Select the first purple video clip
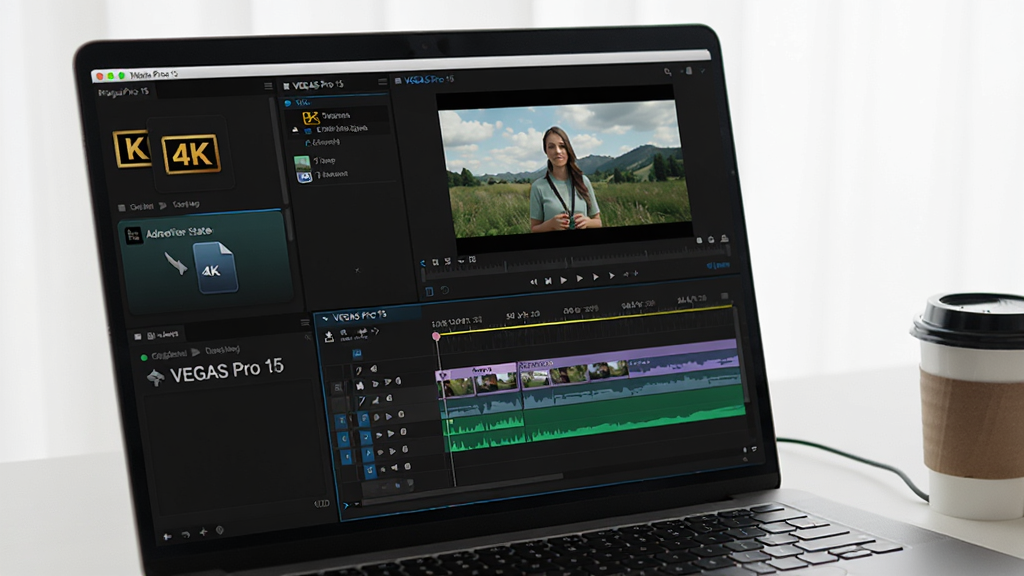This screenshot has height=576, width=1024. [478, 381]
